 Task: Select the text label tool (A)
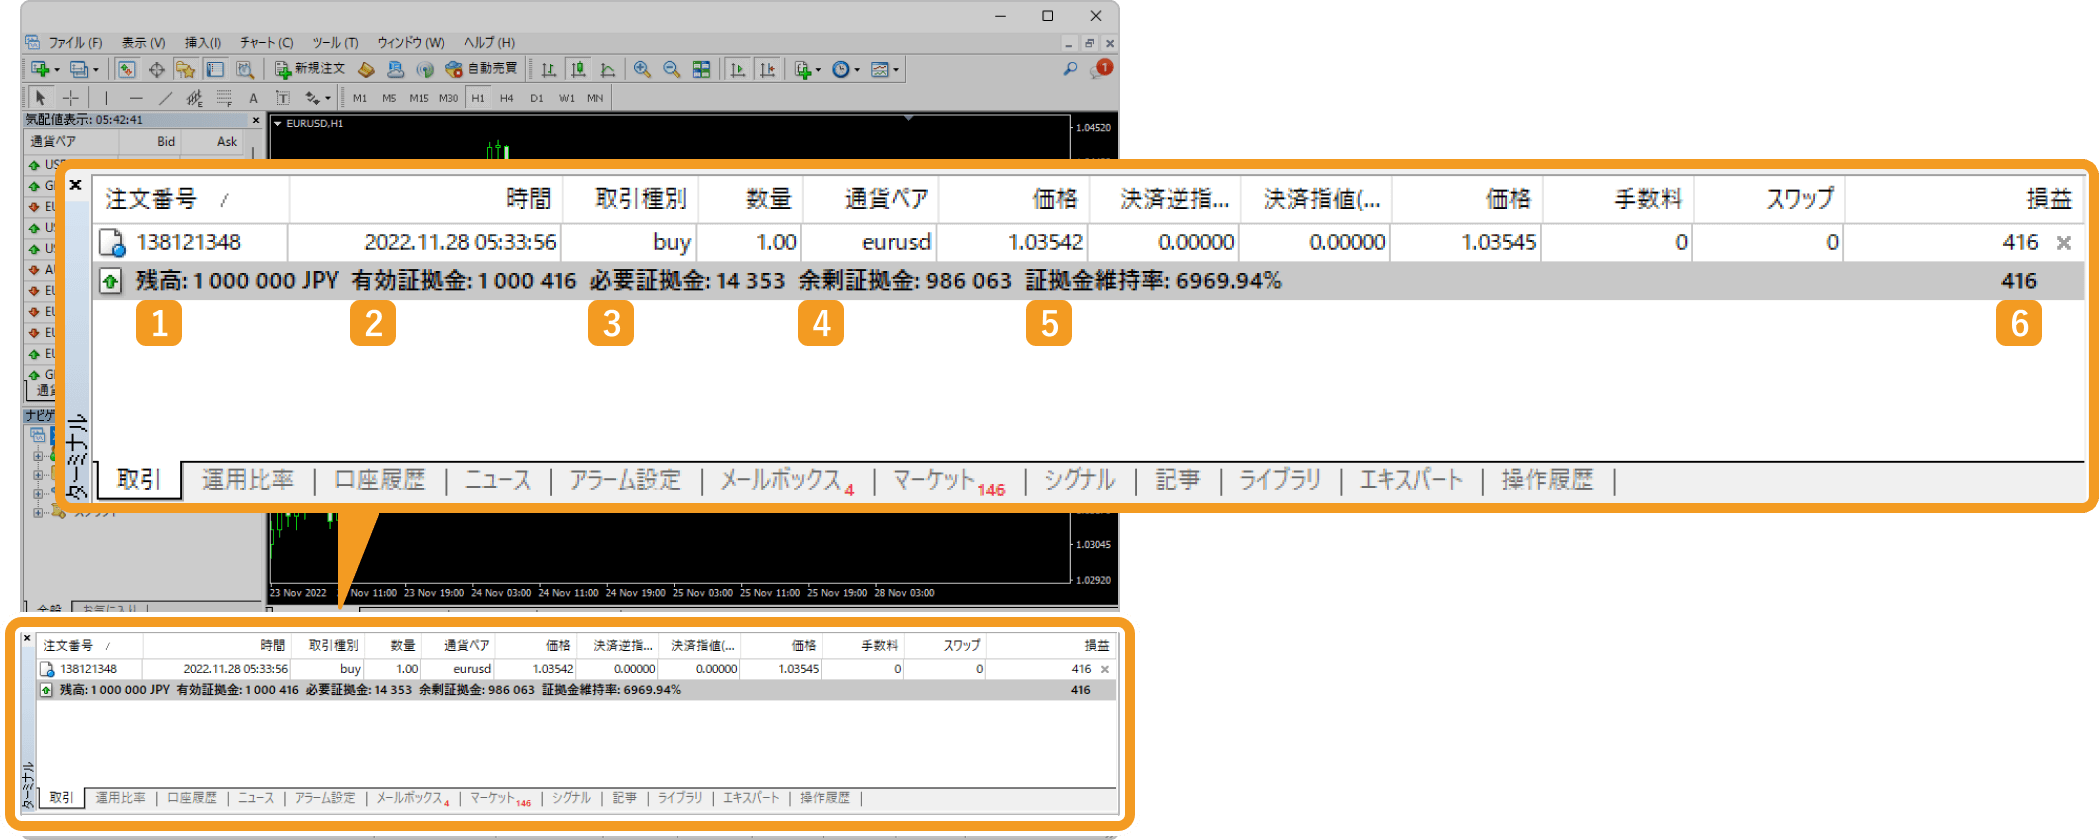point(253,98)
